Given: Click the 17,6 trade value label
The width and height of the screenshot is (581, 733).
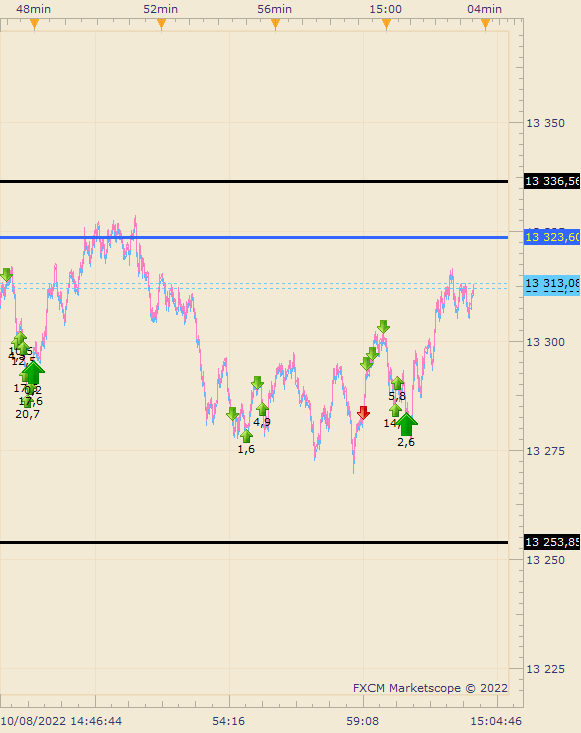Looking at the screenshot, I should [31, 401].
